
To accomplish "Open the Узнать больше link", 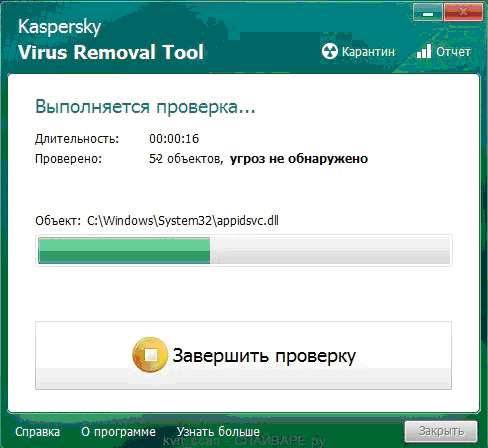I will pyautogui.click(x=218, y=432).
